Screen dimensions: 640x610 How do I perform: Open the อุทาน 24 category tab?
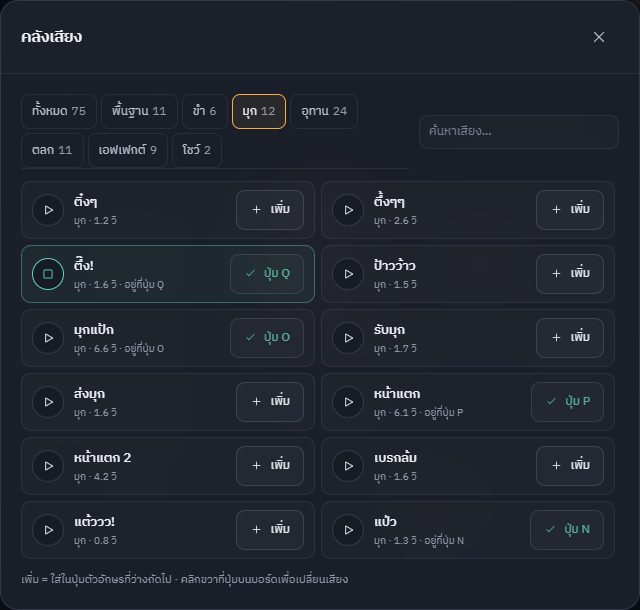point(324,111)
